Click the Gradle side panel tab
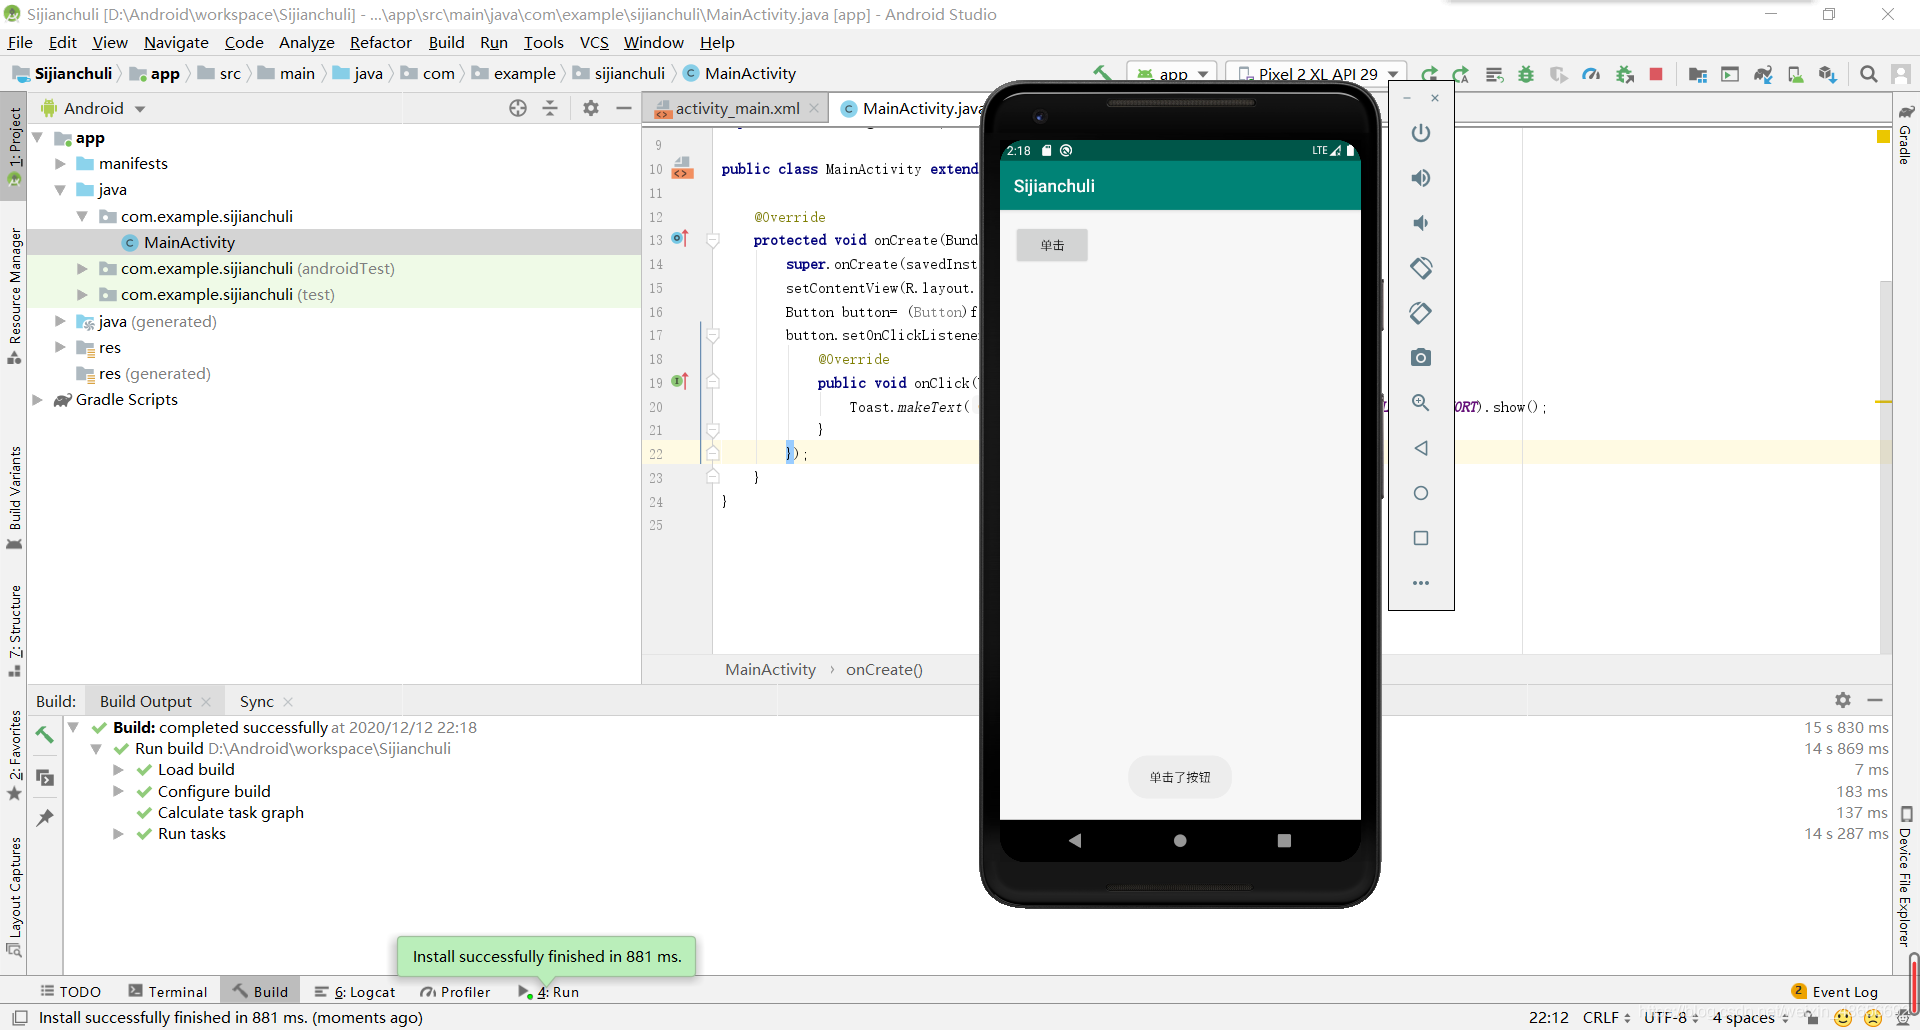Image resolution: width=1920 pixels, height=1030 pixels. (x=1906, y=135)
